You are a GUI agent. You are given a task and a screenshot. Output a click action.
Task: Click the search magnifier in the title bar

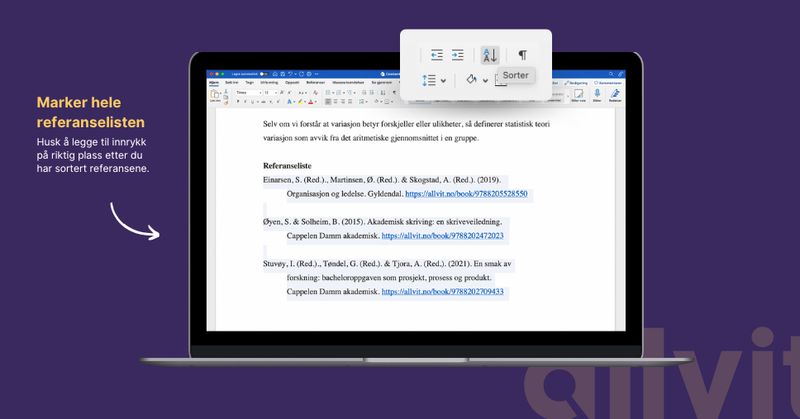[x=611, y=74]
